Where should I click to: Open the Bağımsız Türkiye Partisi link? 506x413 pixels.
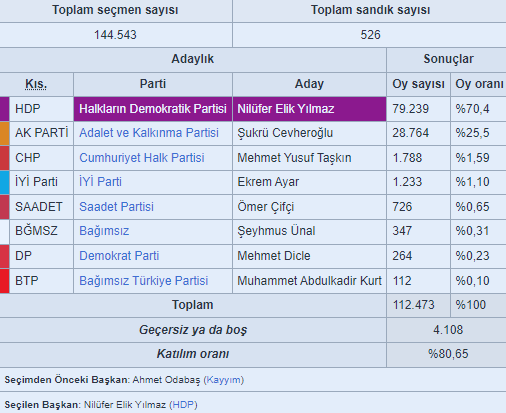(144, 281)
